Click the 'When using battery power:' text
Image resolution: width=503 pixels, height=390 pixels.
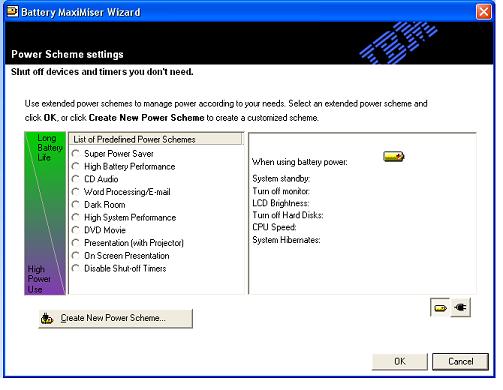(x=300, y=162)
